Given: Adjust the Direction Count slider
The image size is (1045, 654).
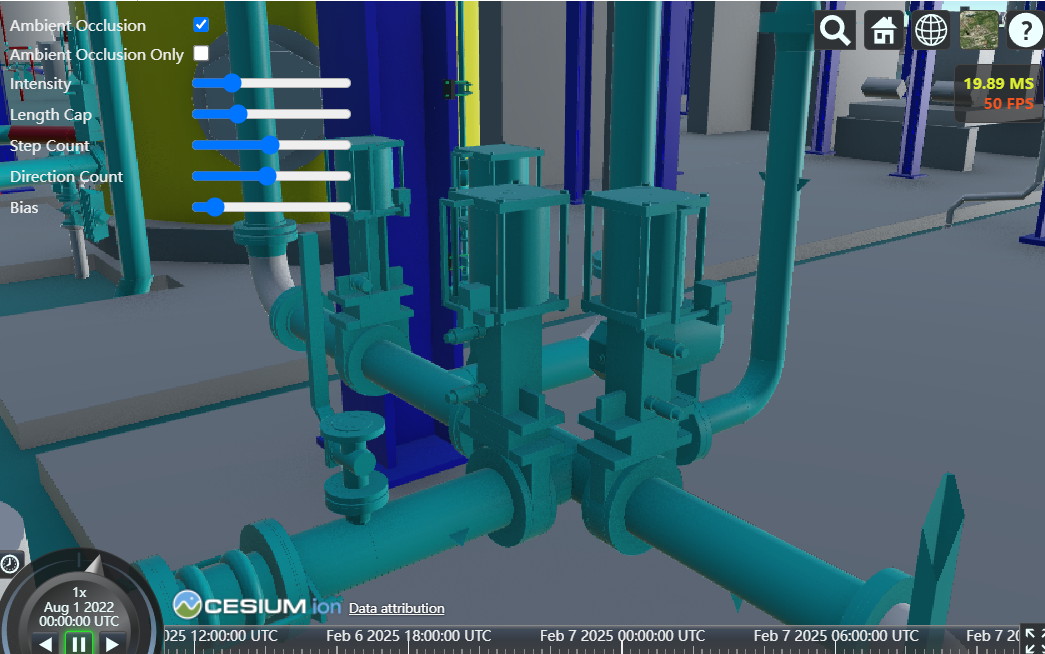Looking at the screenshot, I should (271, 176).
